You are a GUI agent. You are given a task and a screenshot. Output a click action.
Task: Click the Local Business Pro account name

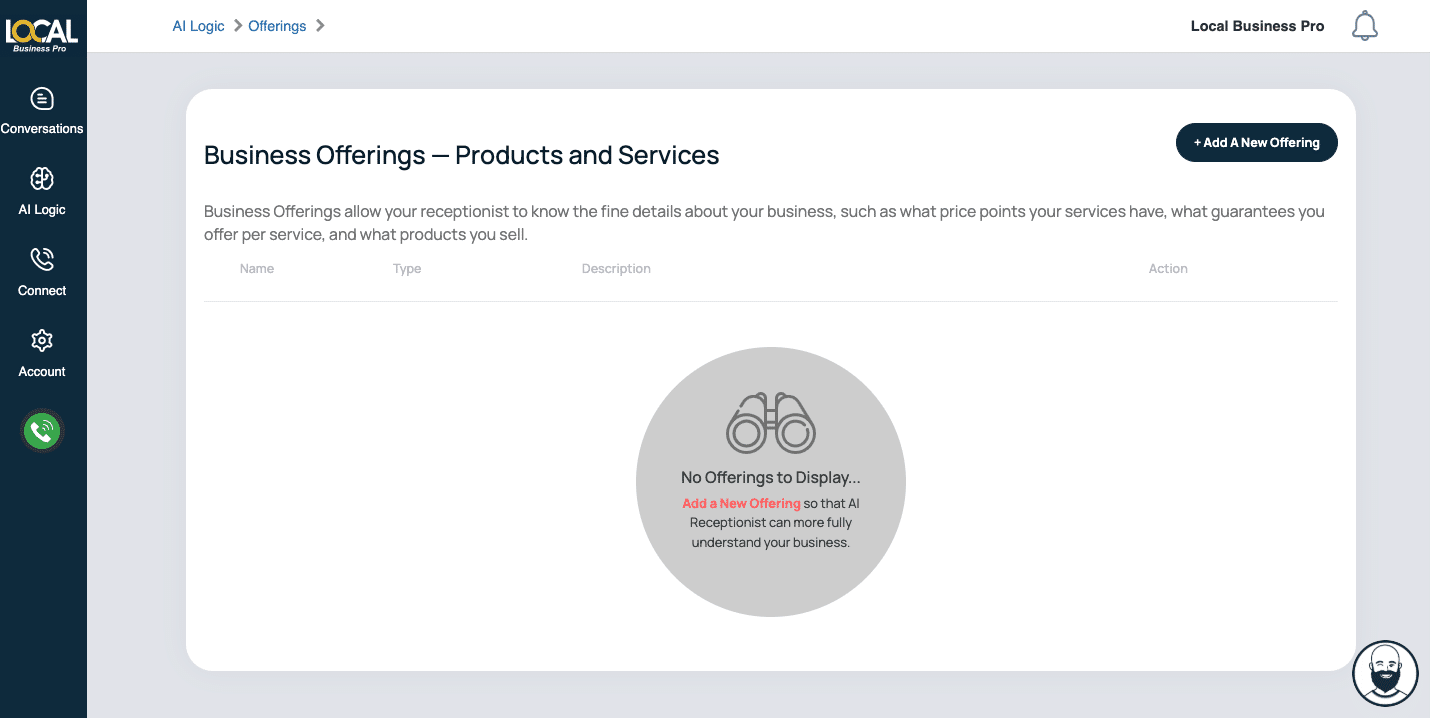pyautogui.click(x=1257, y=26)
